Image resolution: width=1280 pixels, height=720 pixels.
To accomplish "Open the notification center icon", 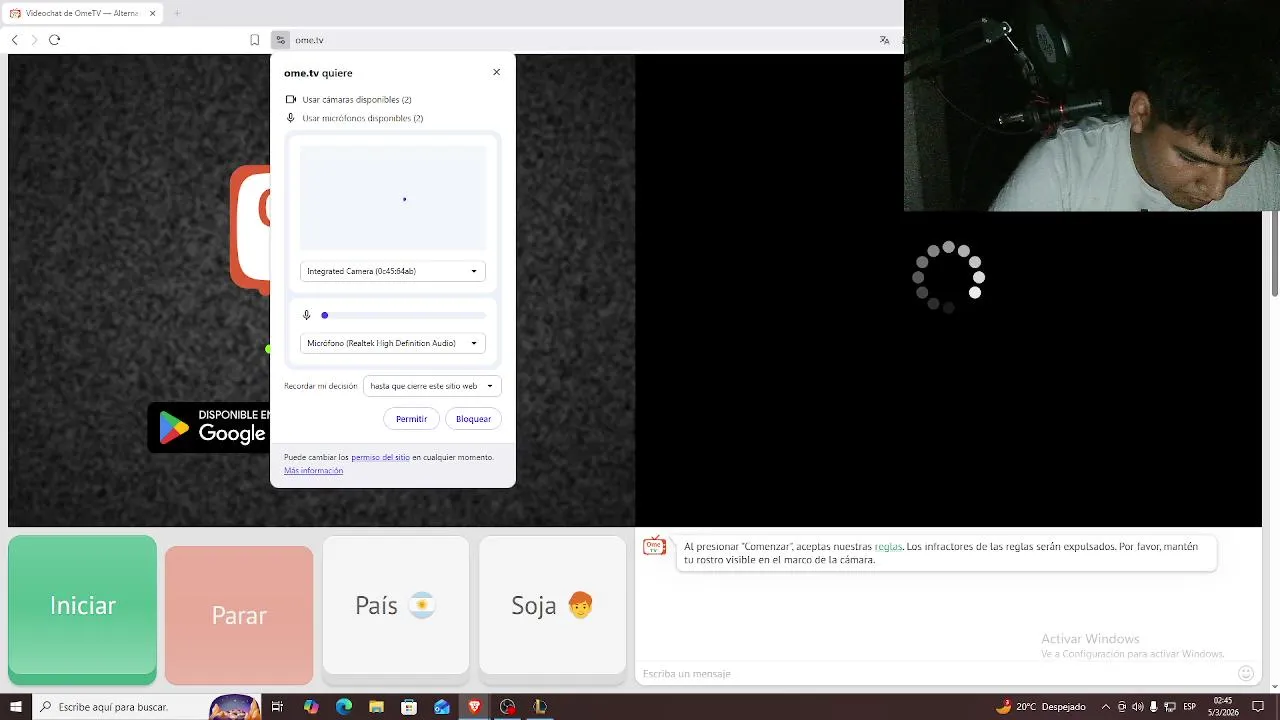I will (1258, 707).
